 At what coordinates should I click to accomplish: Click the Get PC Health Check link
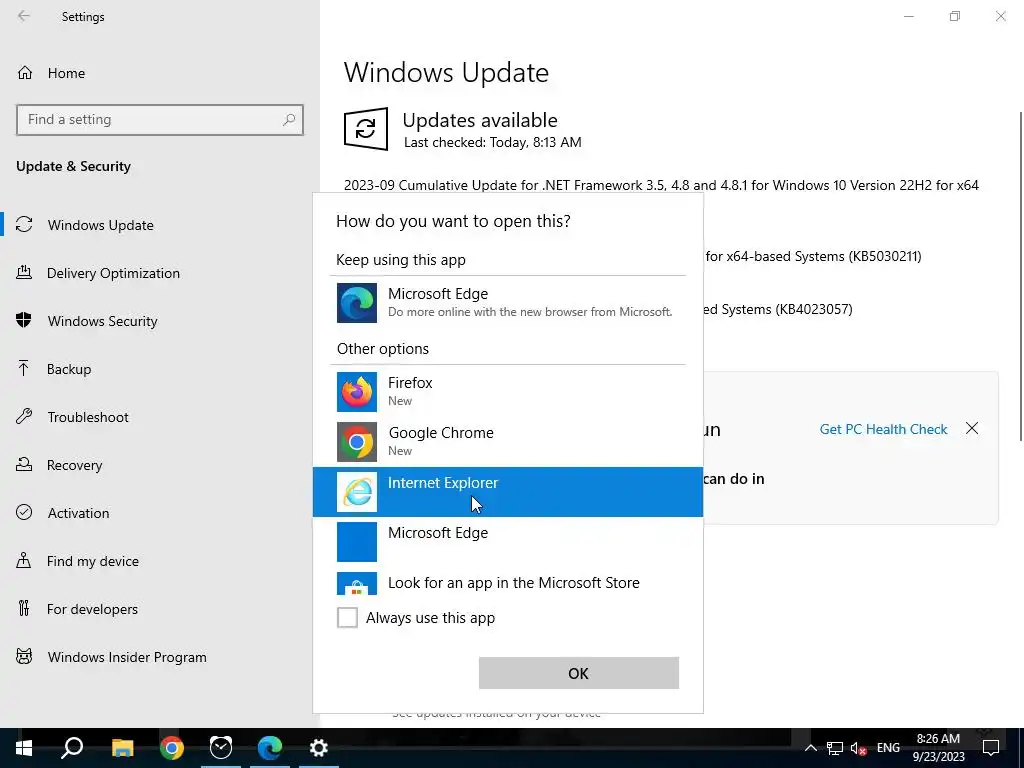(x=883, y=429)
